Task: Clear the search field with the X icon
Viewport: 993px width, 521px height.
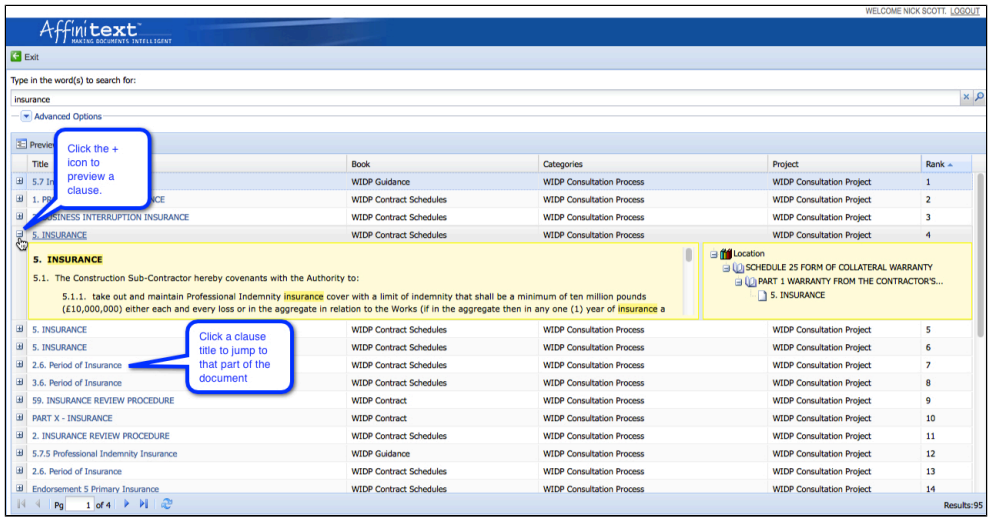Action: [966, 98]
